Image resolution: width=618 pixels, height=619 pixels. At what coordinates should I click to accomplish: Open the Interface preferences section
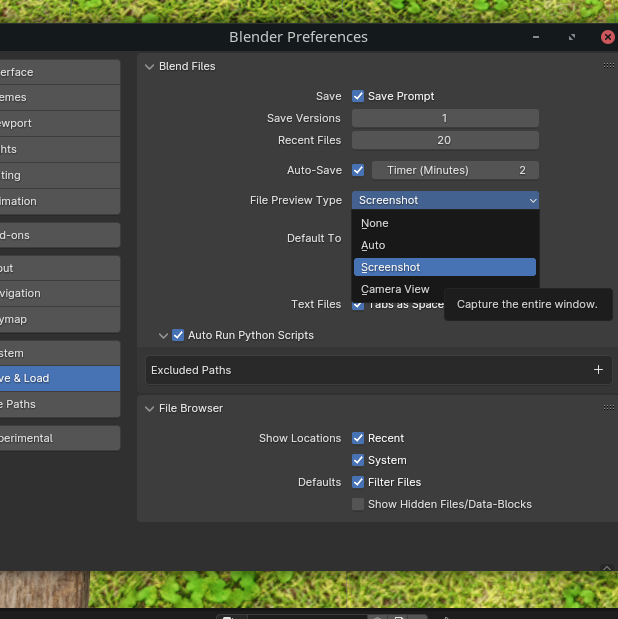click(59, 72)
